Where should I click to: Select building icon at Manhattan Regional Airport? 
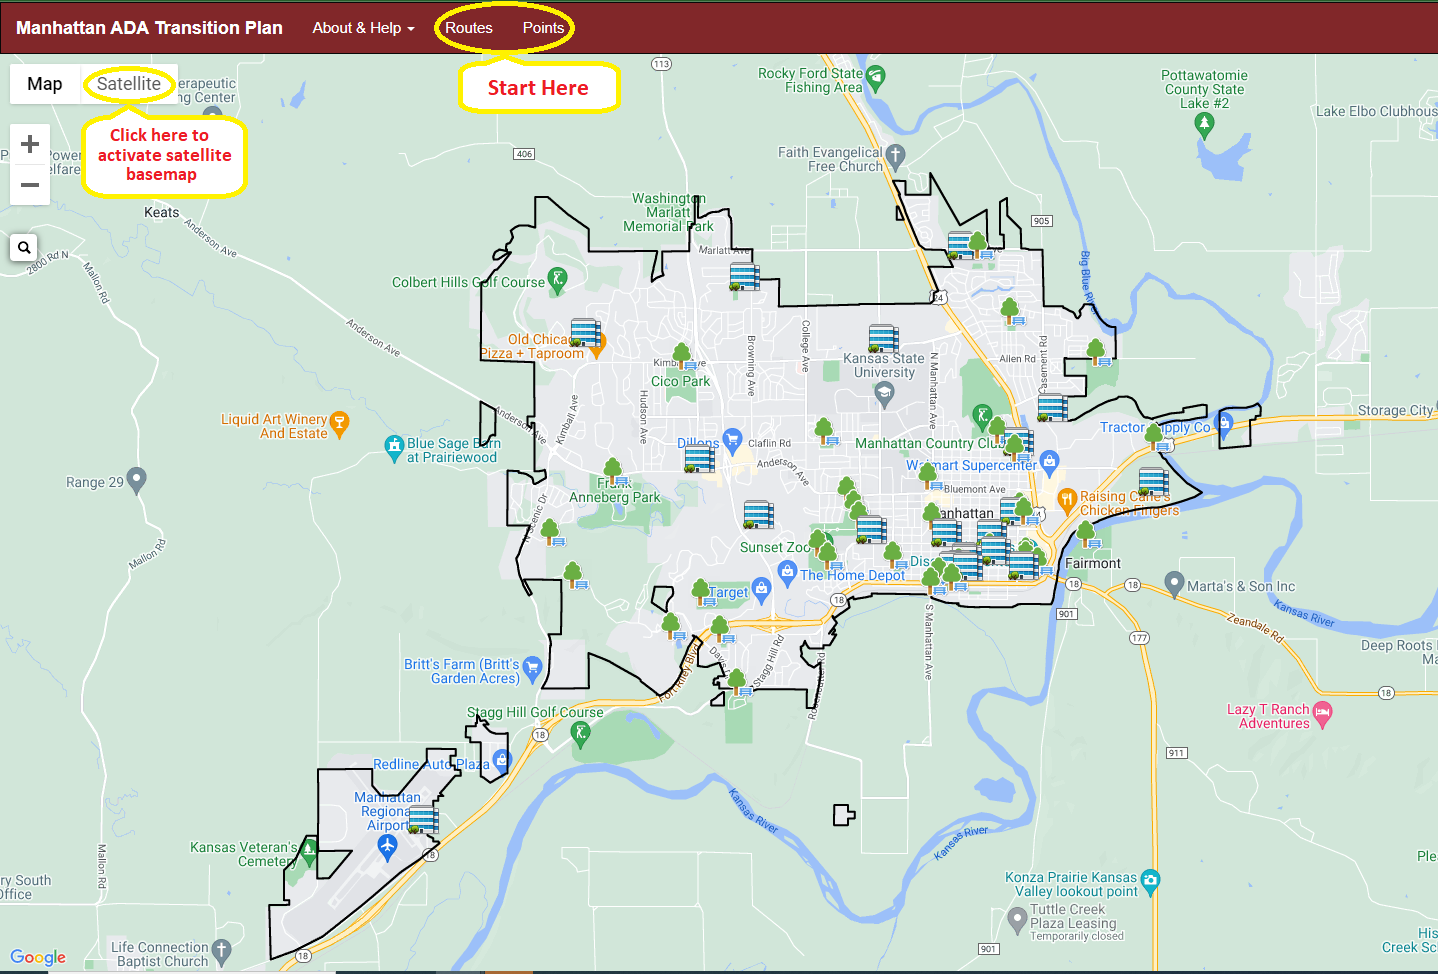click(x=423, y=819)
